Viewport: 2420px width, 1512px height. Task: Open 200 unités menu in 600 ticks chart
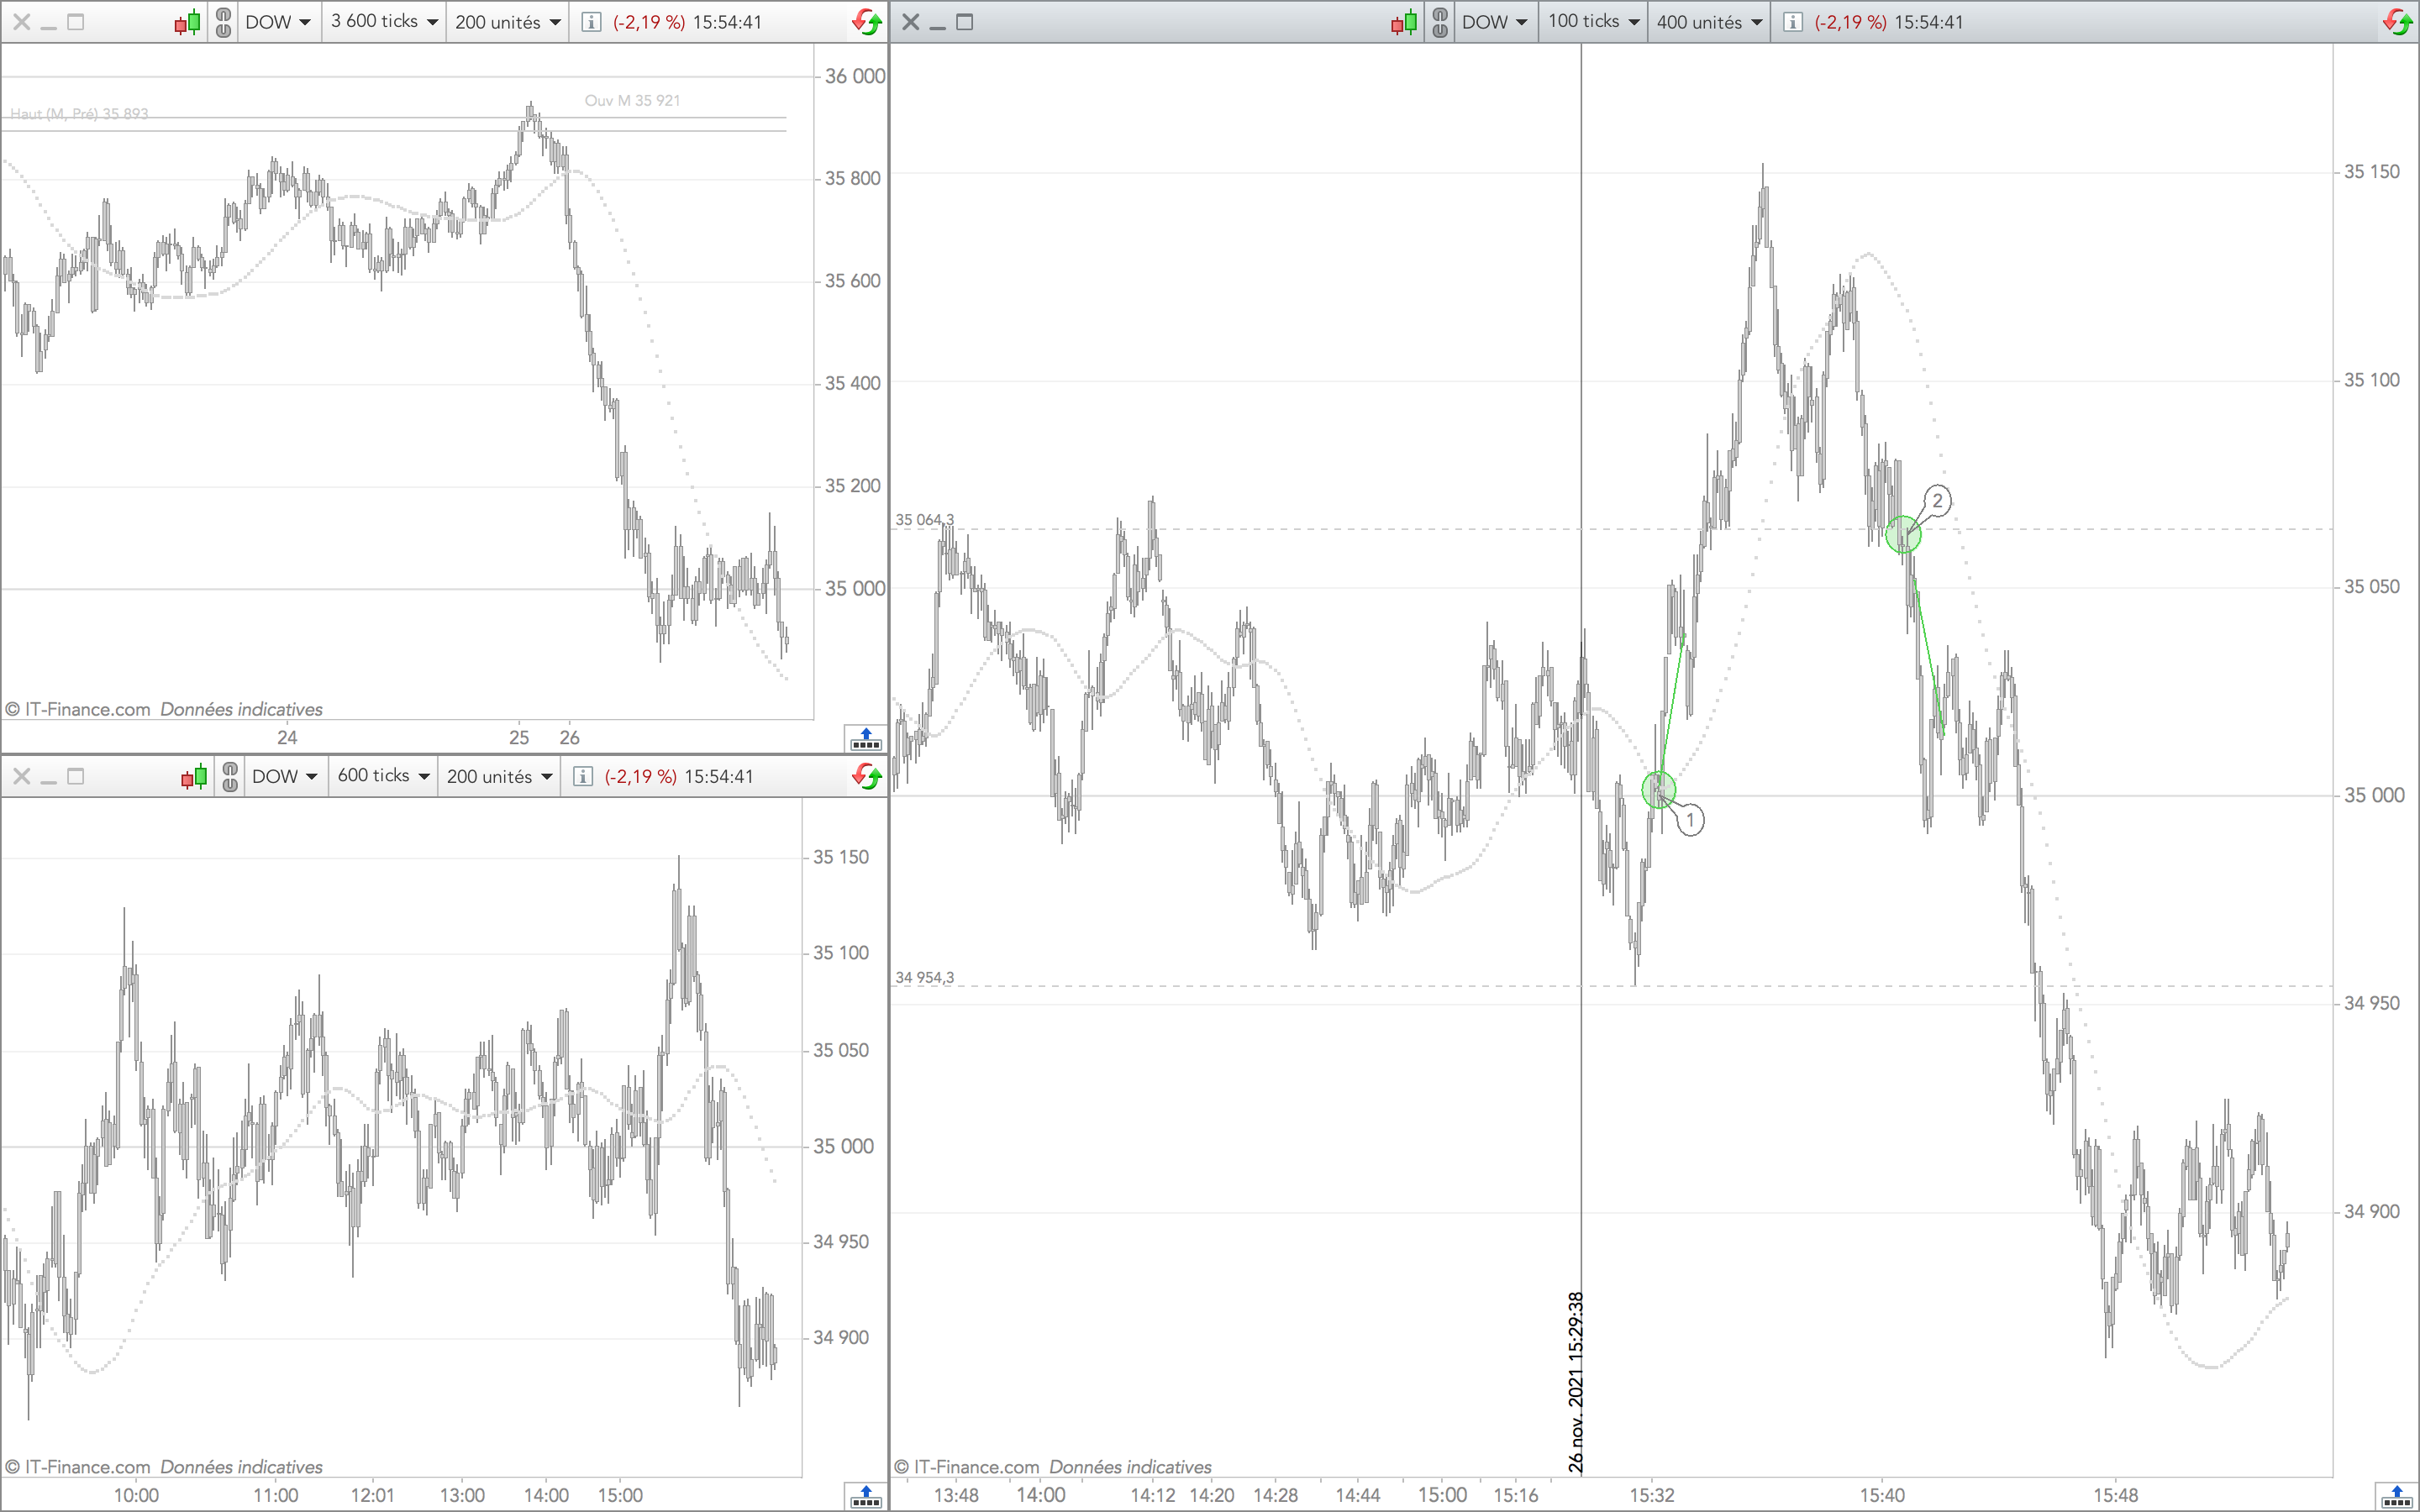[499, 776]
